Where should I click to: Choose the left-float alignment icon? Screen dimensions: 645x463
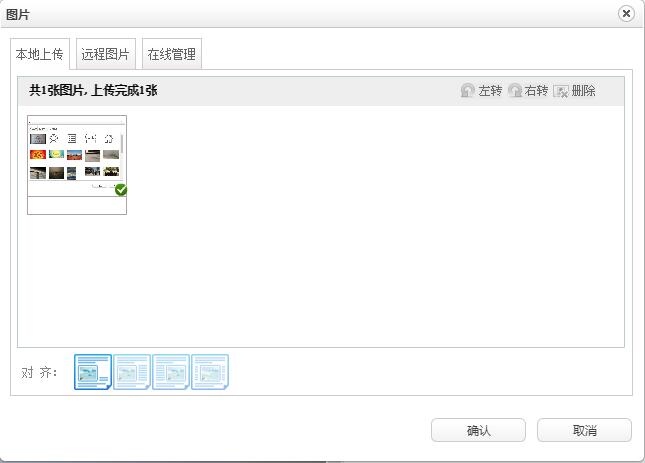point(132,372)
